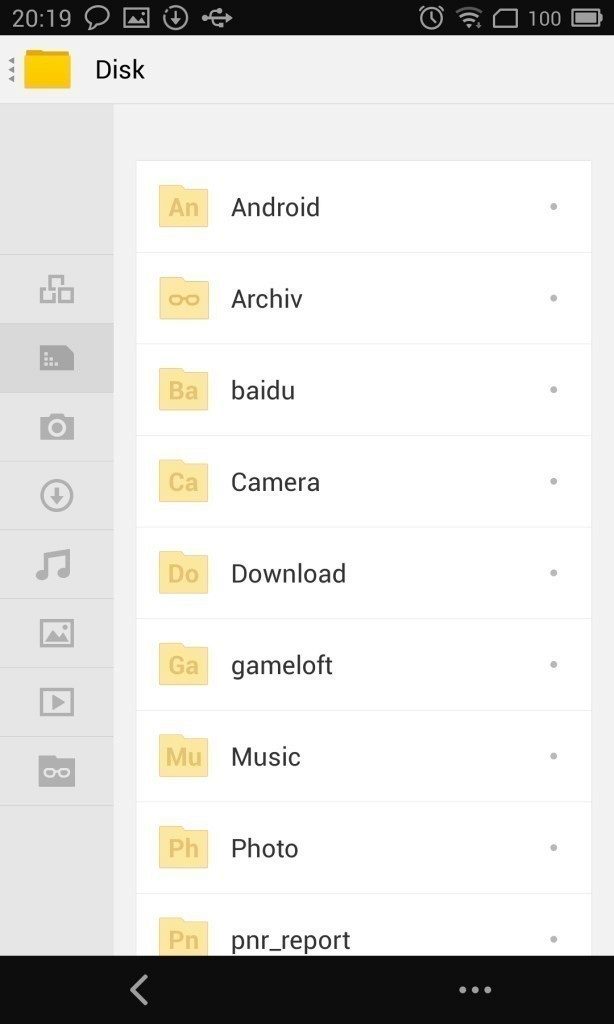
Task: Open the network/LAN category in sidebar
Action: tap(56, 289)
